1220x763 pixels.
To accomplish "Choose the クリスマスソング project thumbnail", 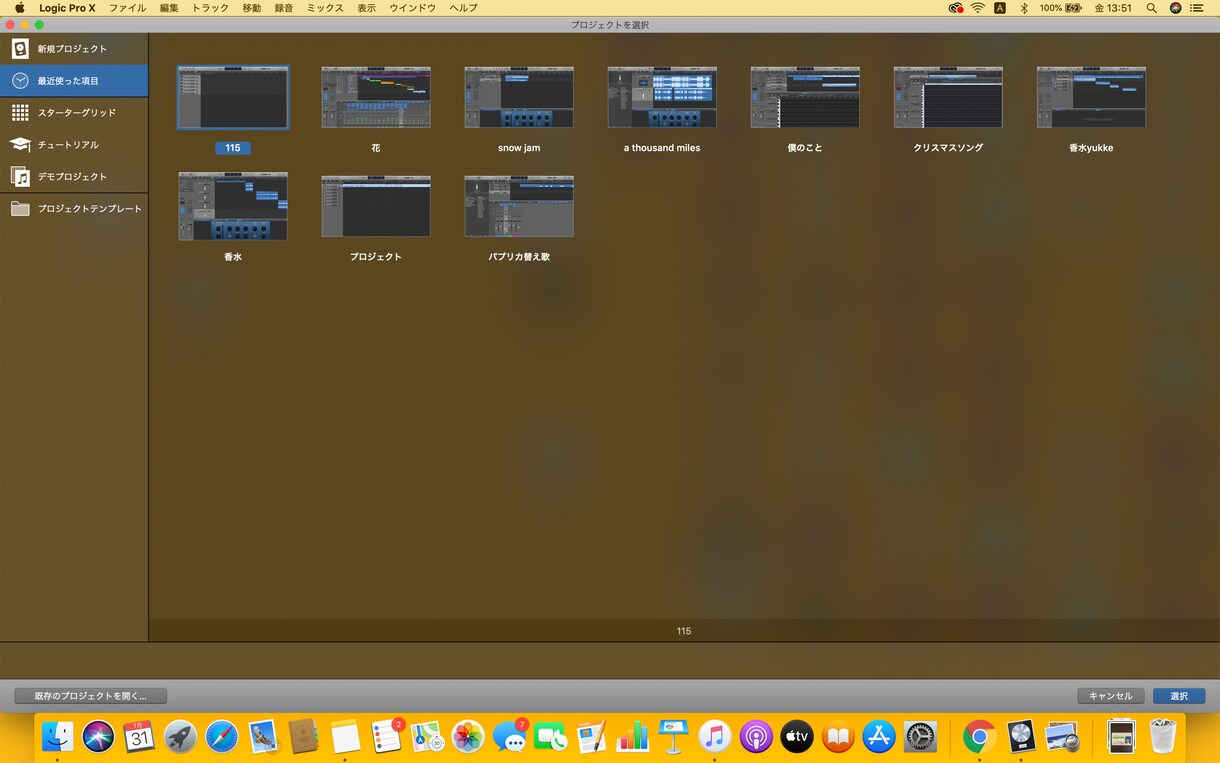I will click(x=948, y=98).
